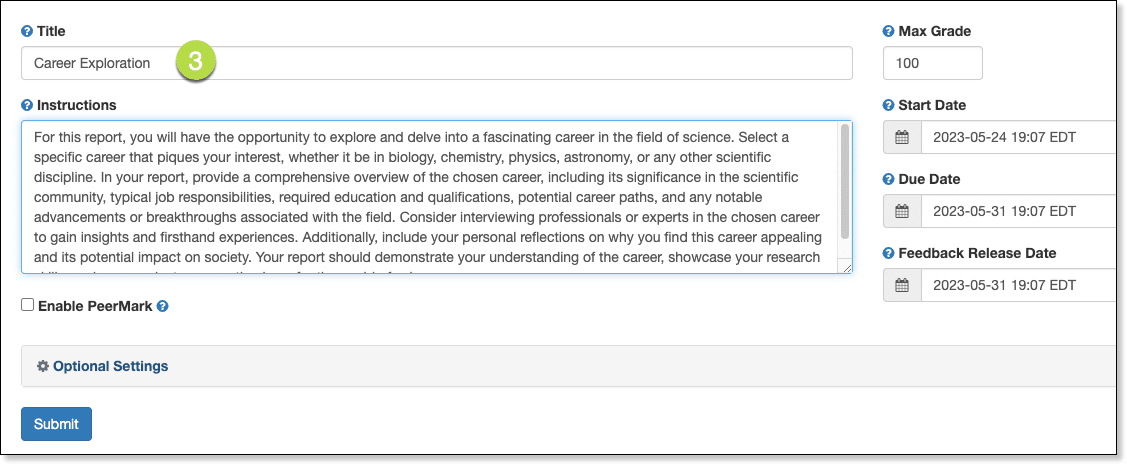Open the Due Date calendar picker
Screen dimensions: 1127x465
click(x=902, y=211)
